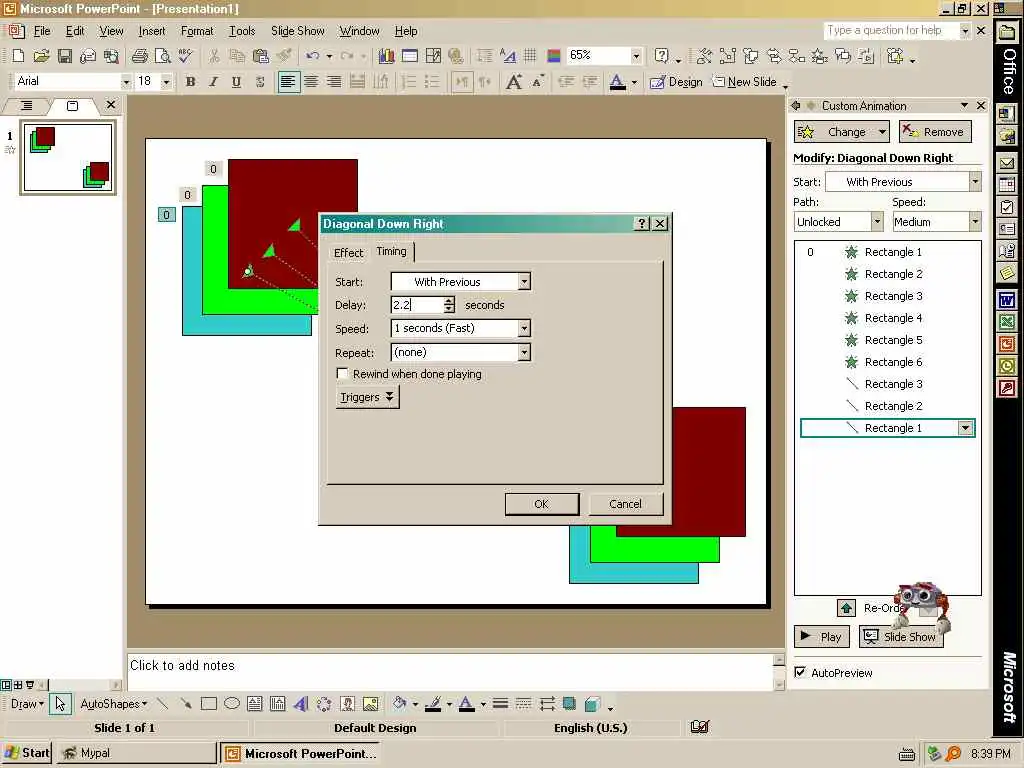1024x768 pixels.
Task: Click the Windows Start button
Action: [27, 753]
